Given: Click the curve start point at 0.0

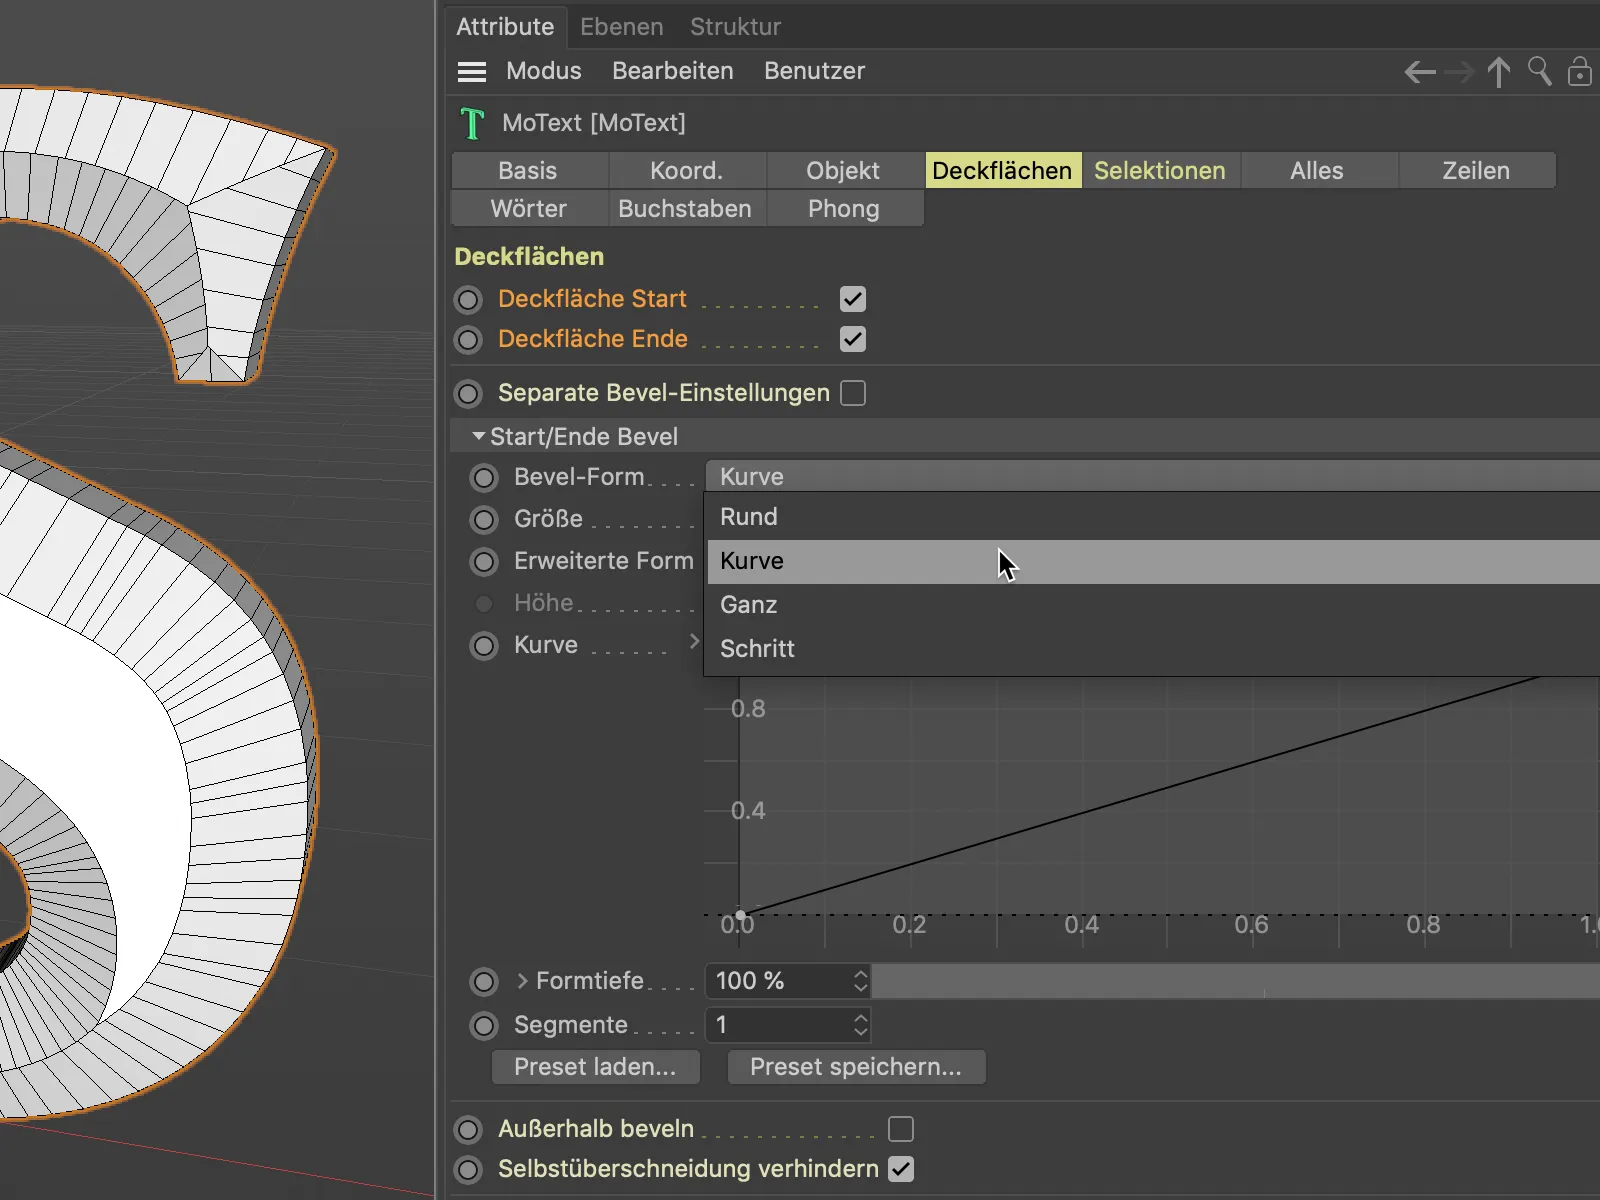Looking at the screenshot, I should (740, 914).
